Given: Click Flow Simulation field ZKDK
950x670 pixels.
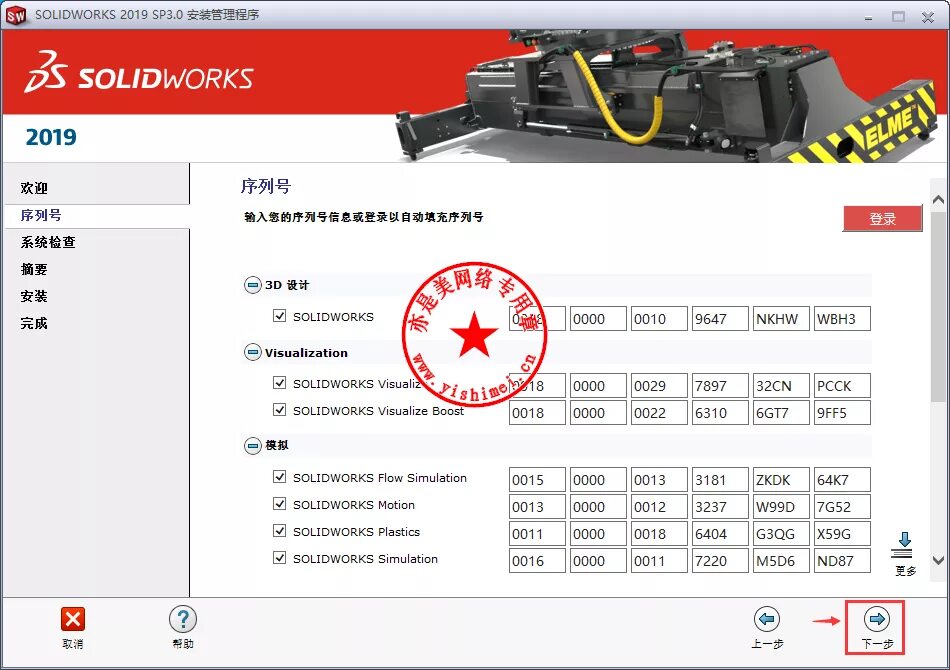Looking at the screenshot, I should [x=781, y=480].
